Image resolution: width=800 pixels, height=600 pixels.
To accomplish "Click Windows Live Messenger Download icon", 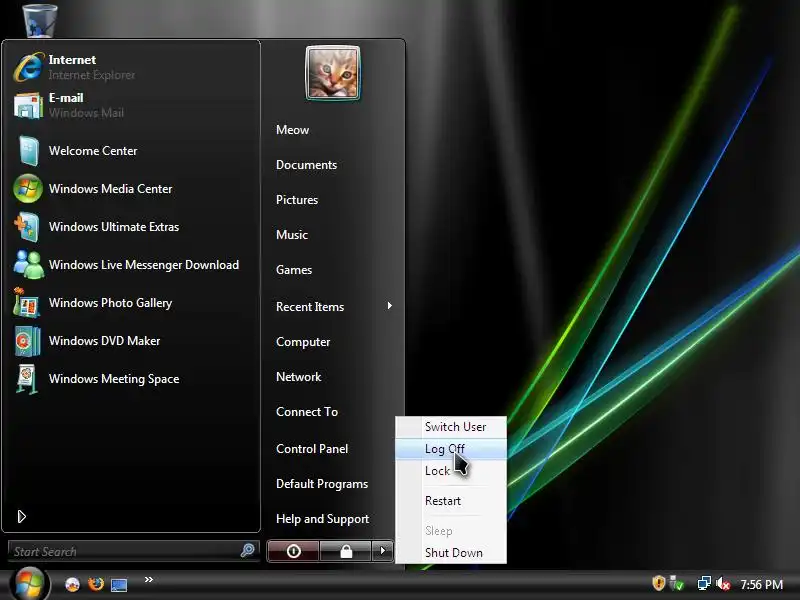I will coord(29,265).
